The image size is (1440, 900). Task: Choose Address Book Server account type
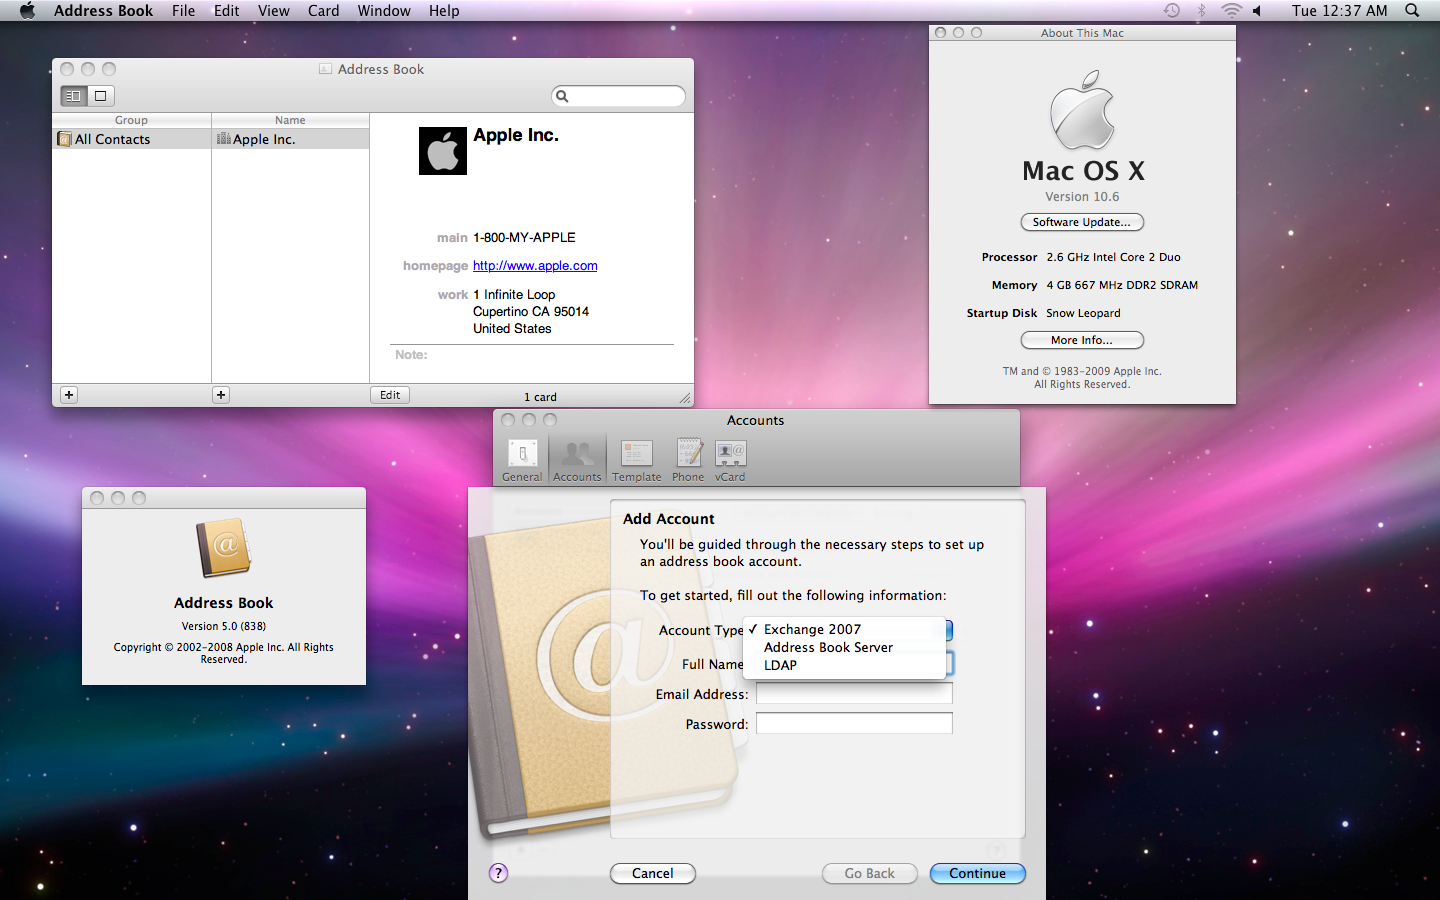pos(845,647)
